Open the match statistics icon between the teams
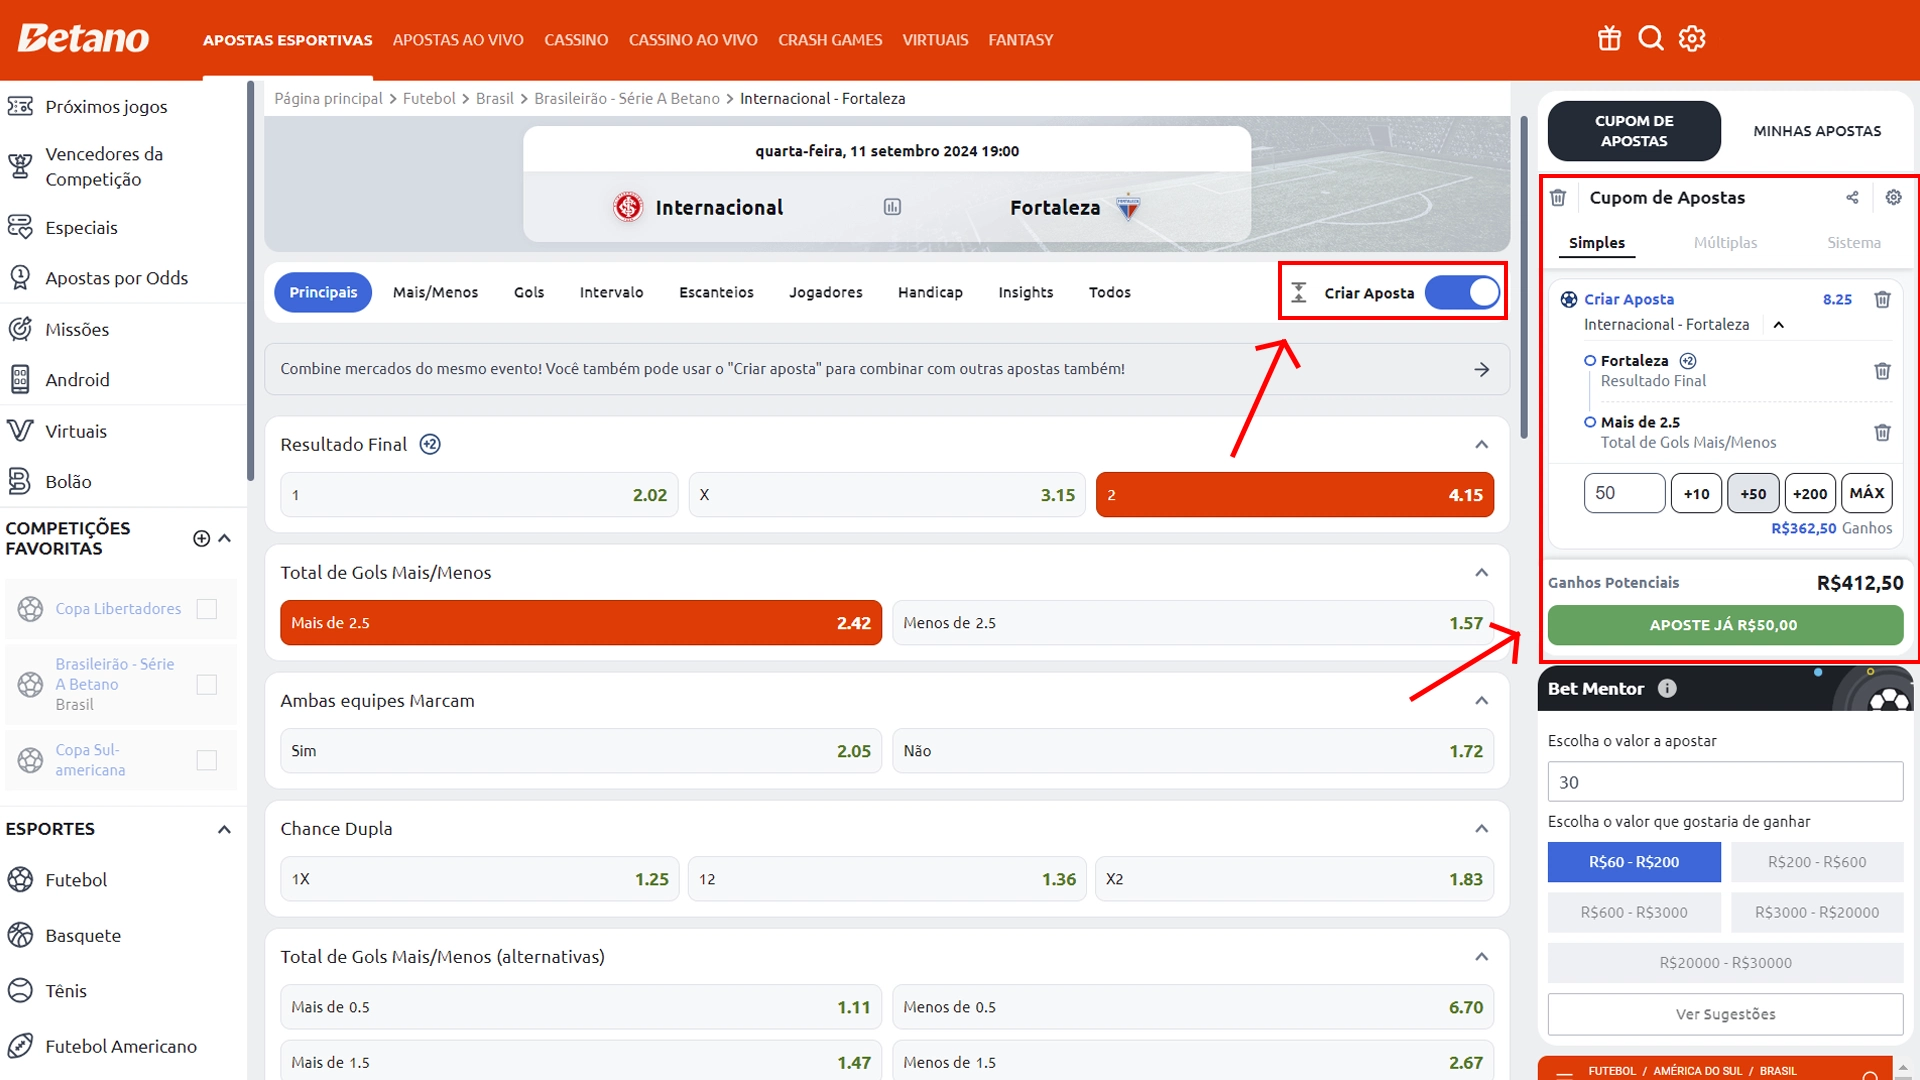 click(x=892, y=207)
